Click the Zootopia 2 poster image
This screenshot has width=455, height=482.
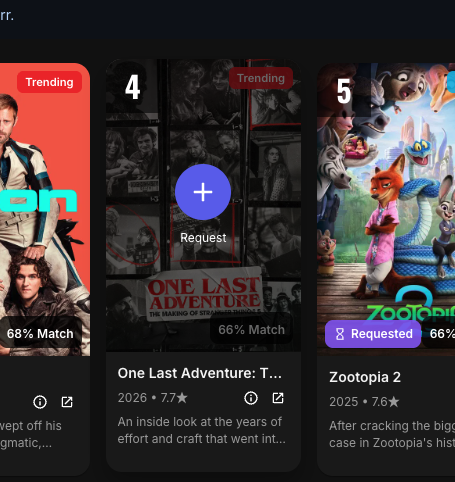click(386, 209)
